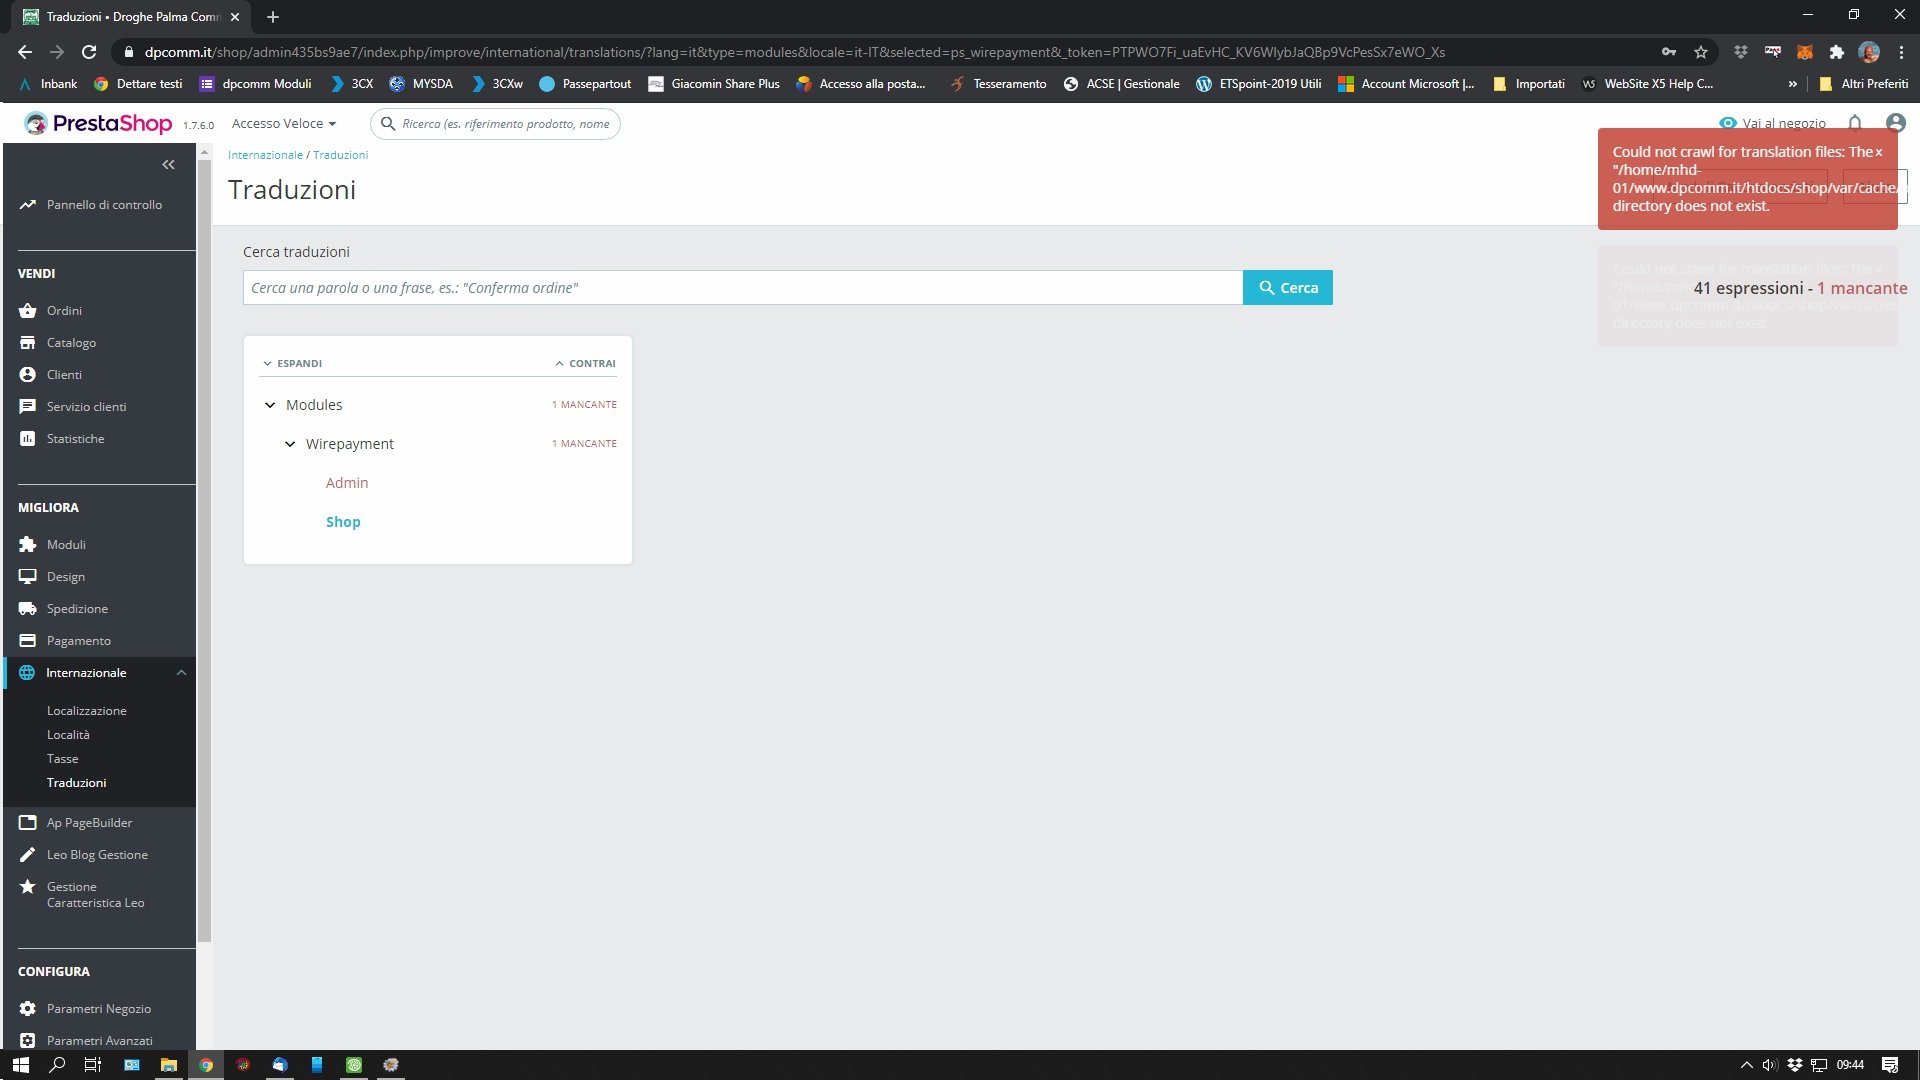1920x1080 pixels.
Task: Bookmark page with browser star icon
Action: tap(1701, 52)
